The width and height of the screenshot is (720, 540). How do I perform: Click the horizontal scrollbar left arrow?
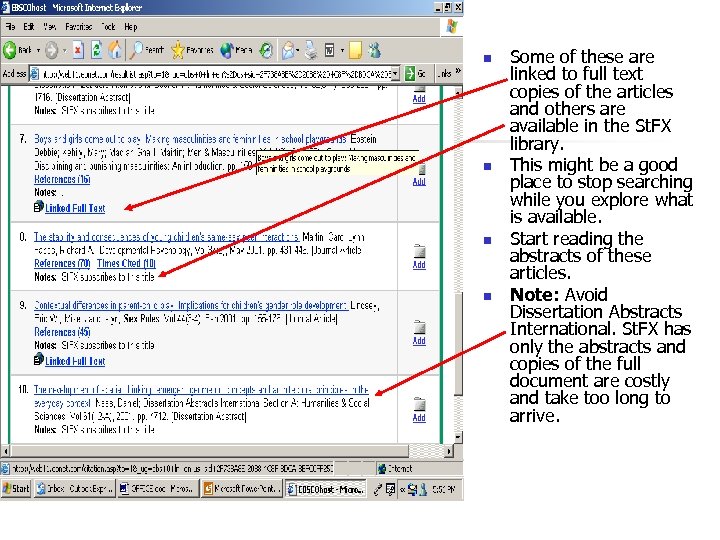pos(6,451)
